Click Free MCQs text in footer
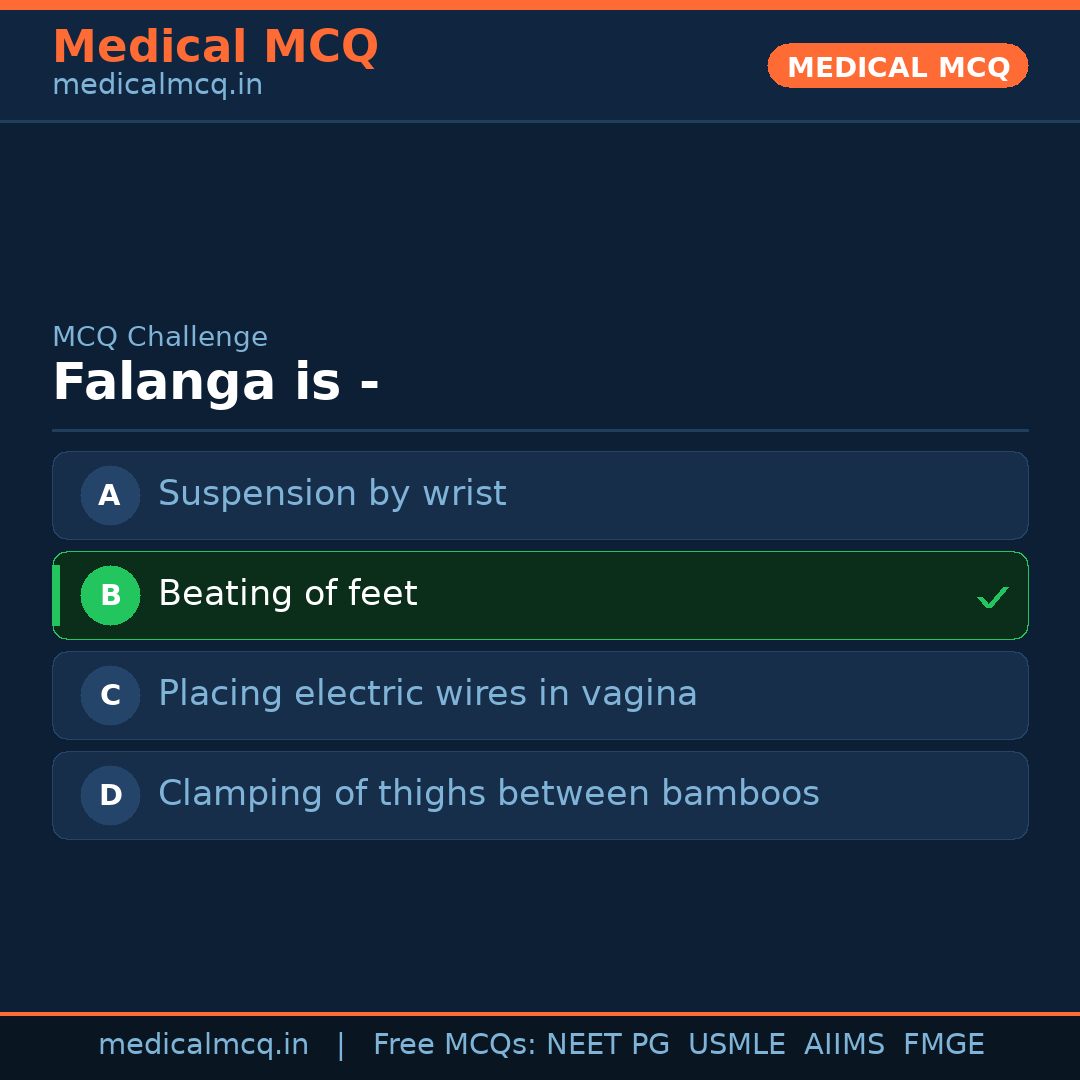This screenshot has width=1080, height=1080. click(455, 1045)
